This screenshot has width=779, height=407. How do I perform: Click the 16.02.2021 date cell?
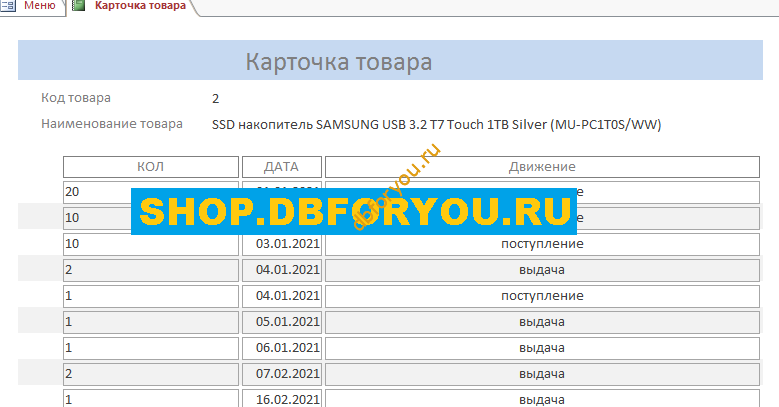(x=282, y=399)
